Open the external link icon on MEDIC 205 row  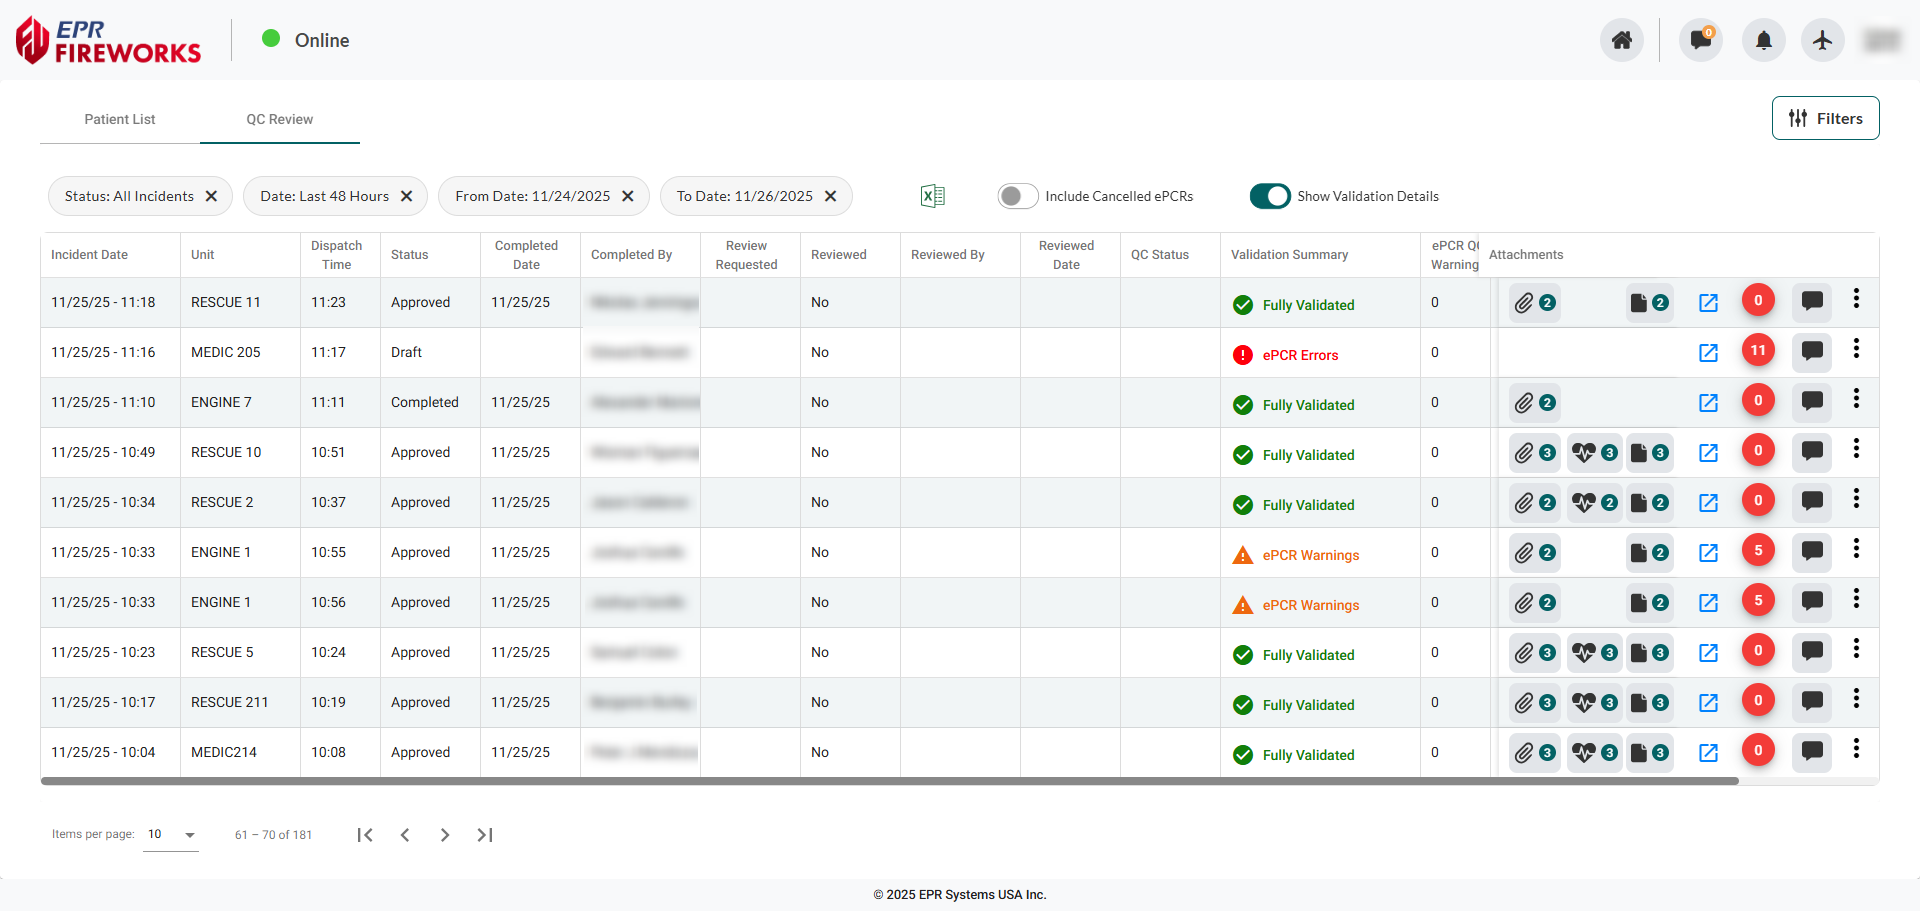pyautogui.click(x=1708, y=352)
